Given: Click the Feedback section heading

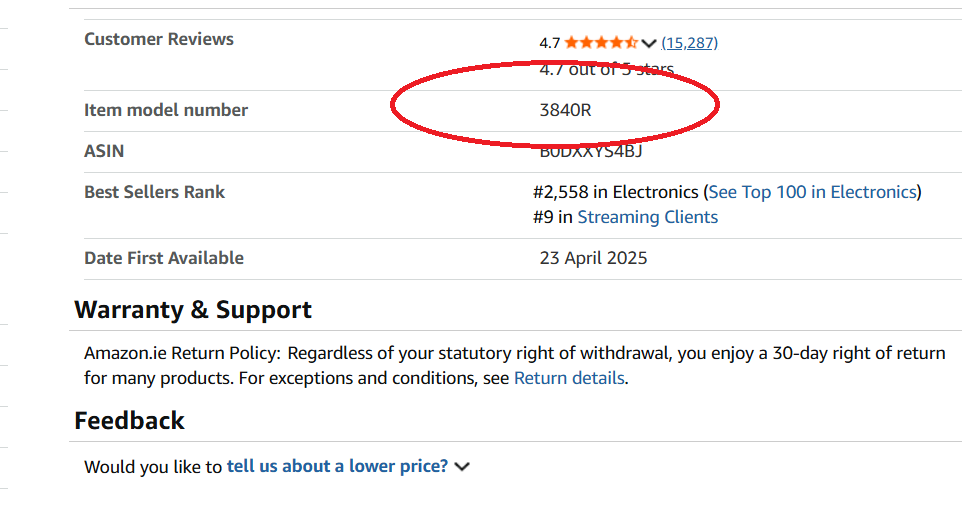Looking at the screenshot, I should (x=130, y=420).
